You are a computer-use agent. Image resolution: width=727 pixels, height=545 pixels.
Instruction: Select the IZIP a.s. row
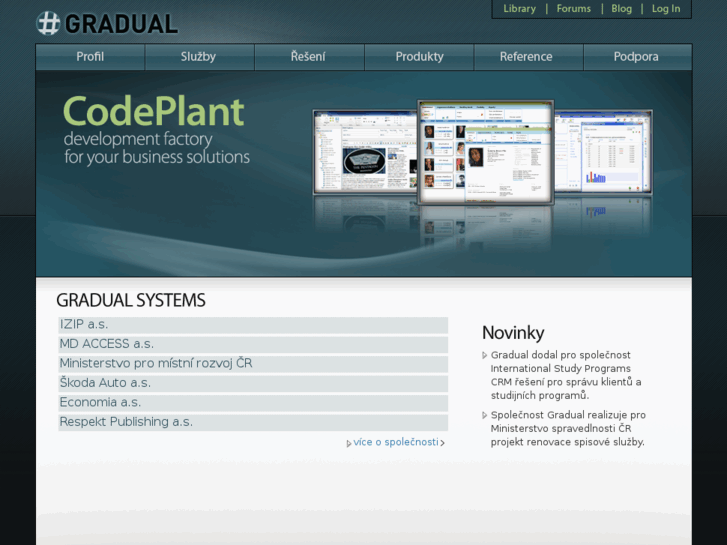pos(253,325)
